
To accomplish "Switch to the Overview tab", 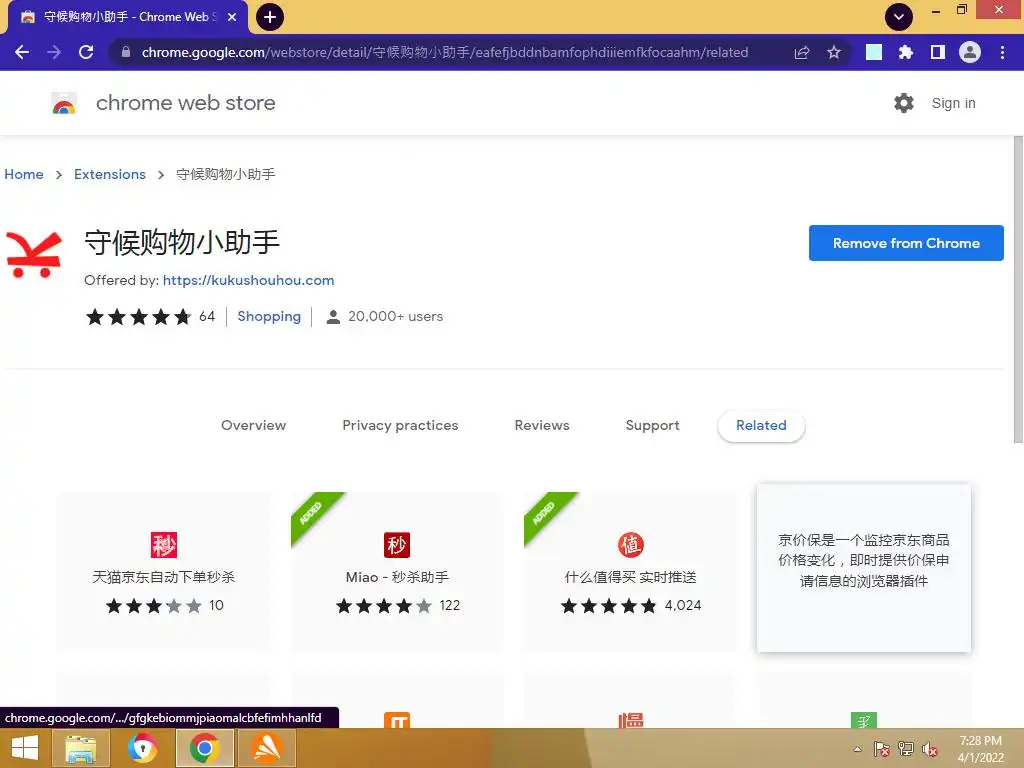I will [253, 425].
